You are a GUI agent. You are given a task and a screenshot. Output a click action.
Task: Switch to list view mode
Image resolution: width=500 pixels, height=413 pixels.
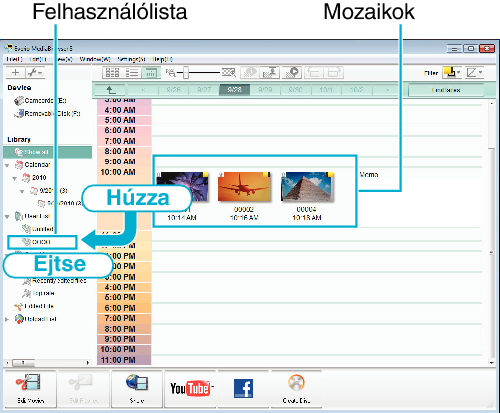[132, 73]
